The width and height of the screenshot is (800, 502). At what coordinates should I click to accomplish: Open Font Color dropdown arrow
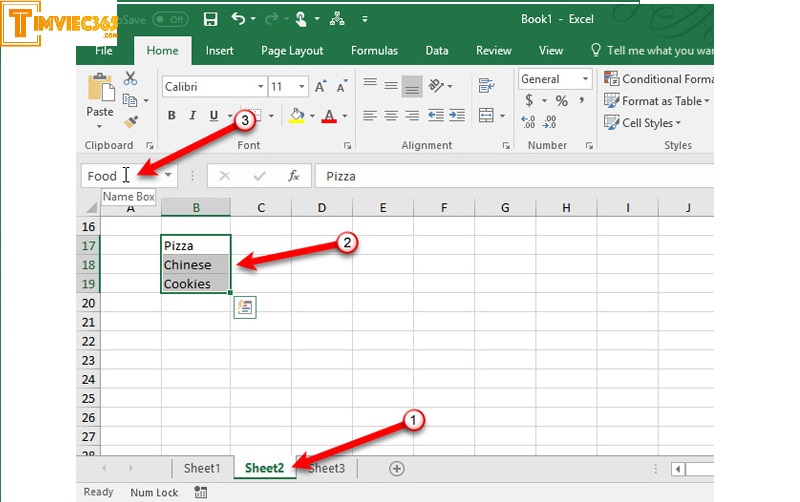pos(345,116)
